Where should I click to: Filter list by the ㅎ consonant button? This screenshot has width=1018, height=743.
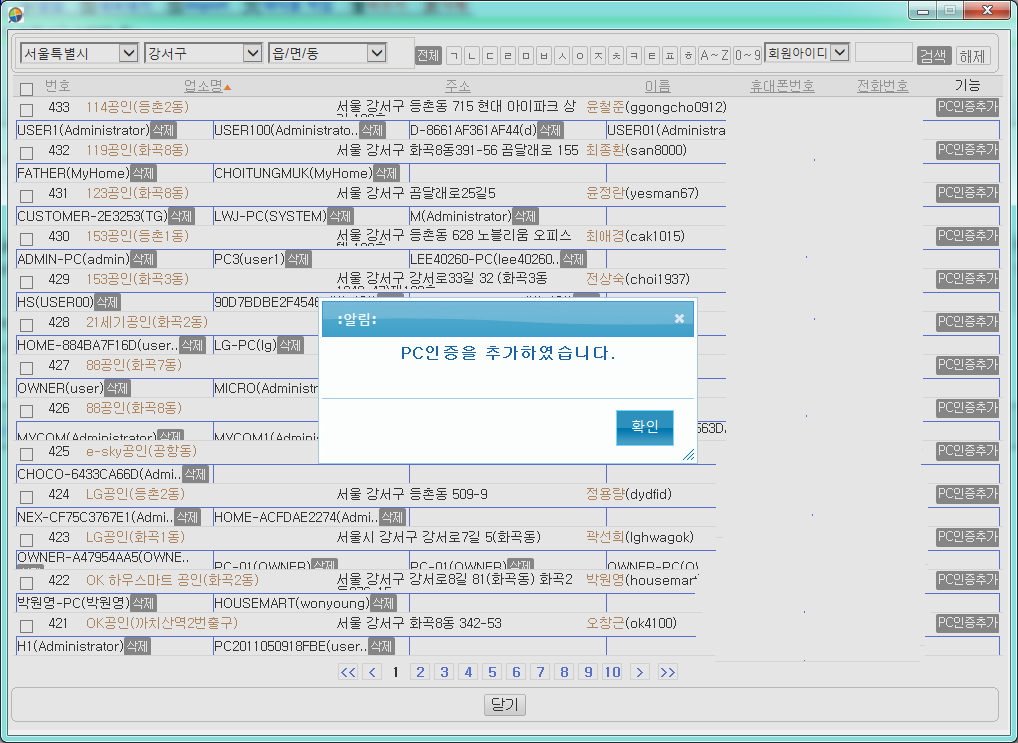tap(687, 55)
